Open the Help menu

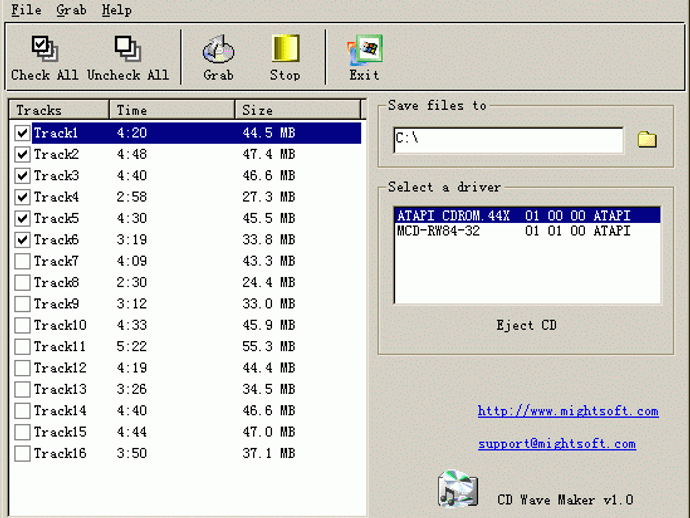[117, 10]
